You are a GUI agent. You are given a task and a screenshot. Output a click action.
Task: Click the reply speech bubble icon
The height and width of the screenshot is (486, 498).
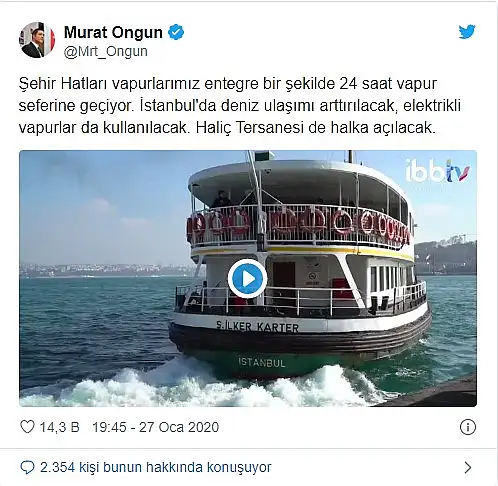pyautogui.click(x=27, y=467)
